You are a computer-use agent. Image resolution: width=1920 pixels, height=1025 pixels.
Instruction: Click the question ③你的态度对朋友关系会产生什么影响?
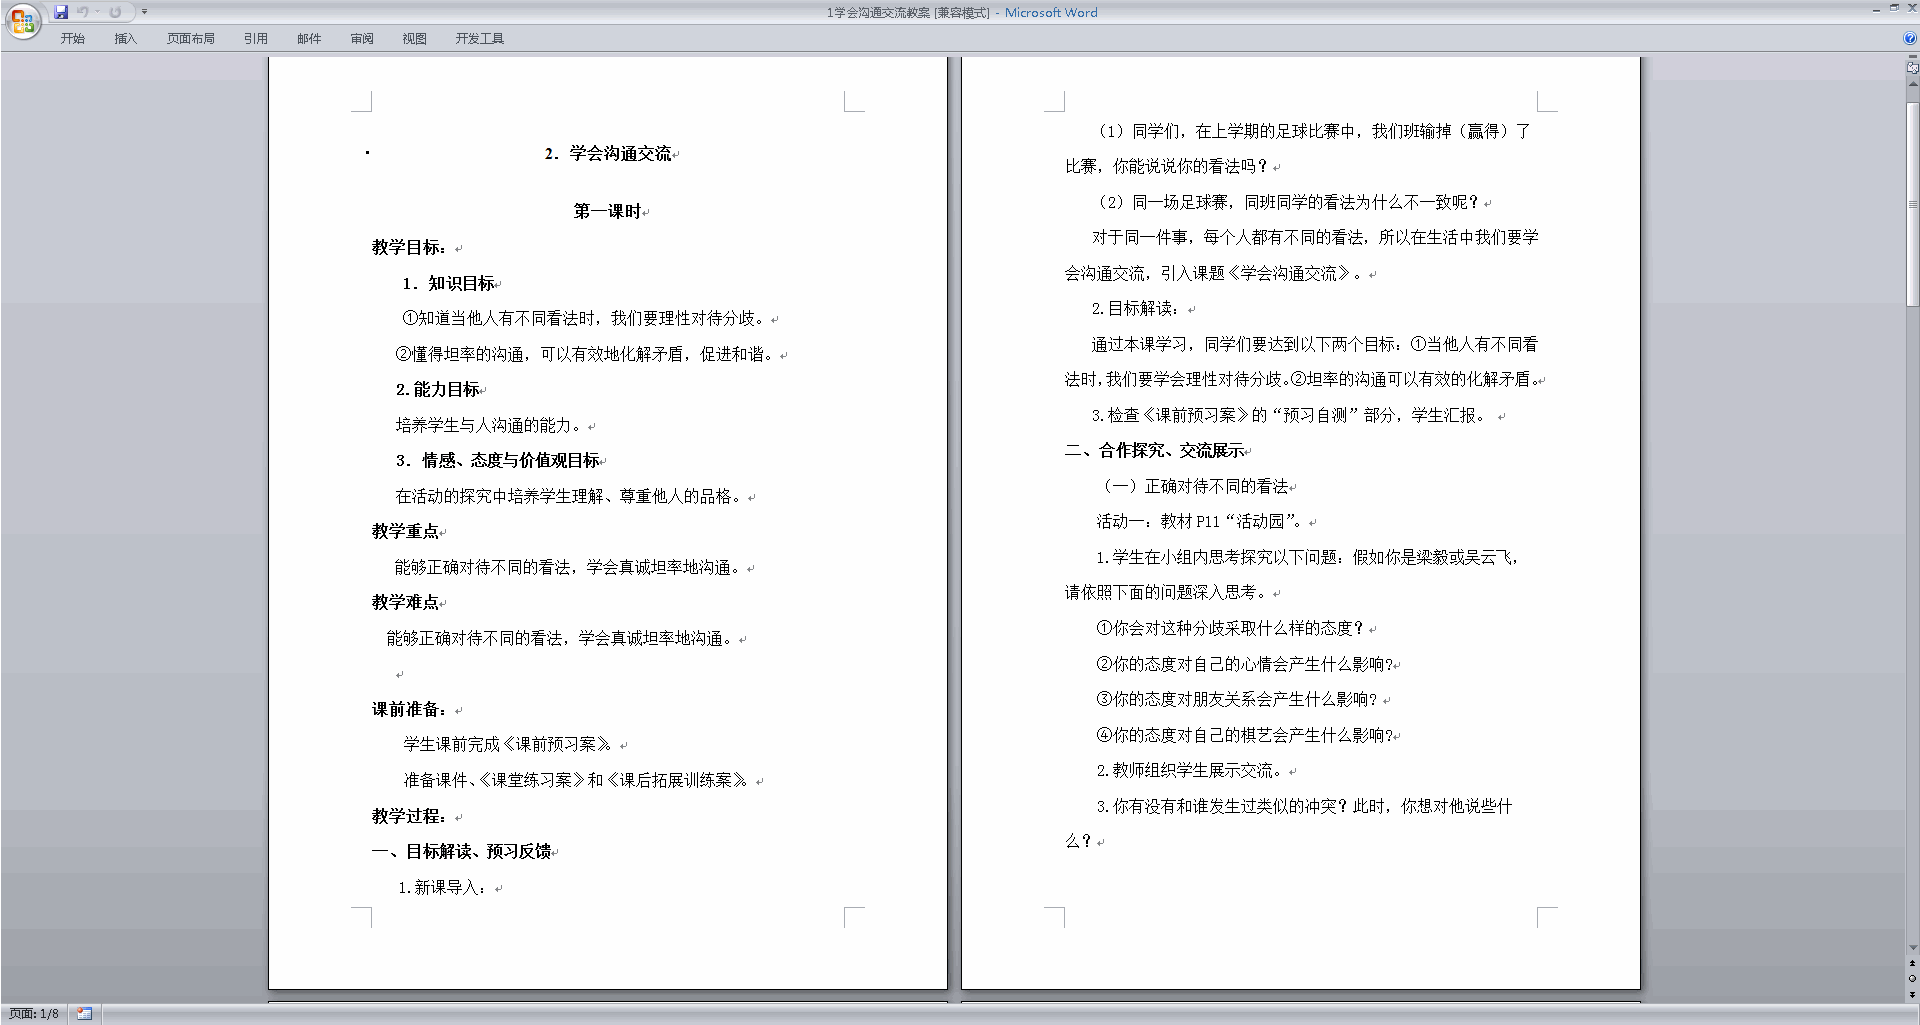pos(1236,699)
